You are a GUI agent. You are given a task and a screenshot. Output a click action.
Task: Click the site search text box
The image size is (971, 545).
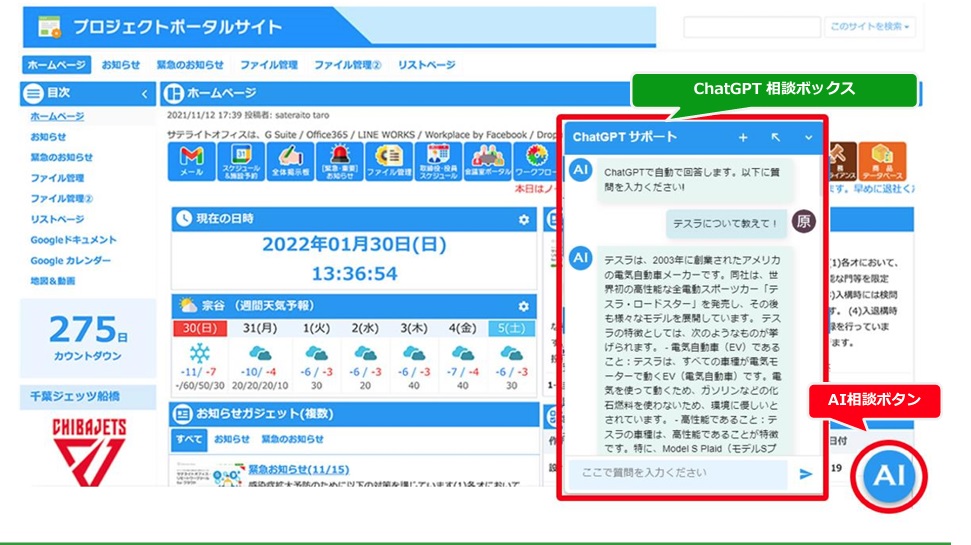[752, 27]
